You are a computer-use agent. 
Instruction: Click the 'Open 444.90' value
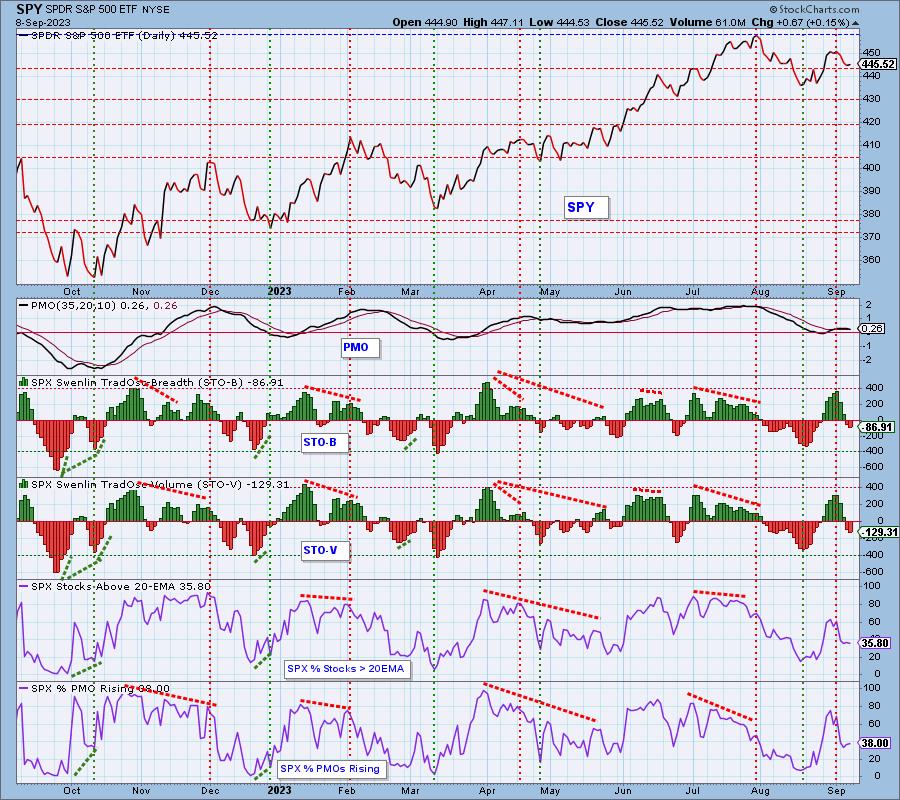pyautogui.click(x=425, y=22)
